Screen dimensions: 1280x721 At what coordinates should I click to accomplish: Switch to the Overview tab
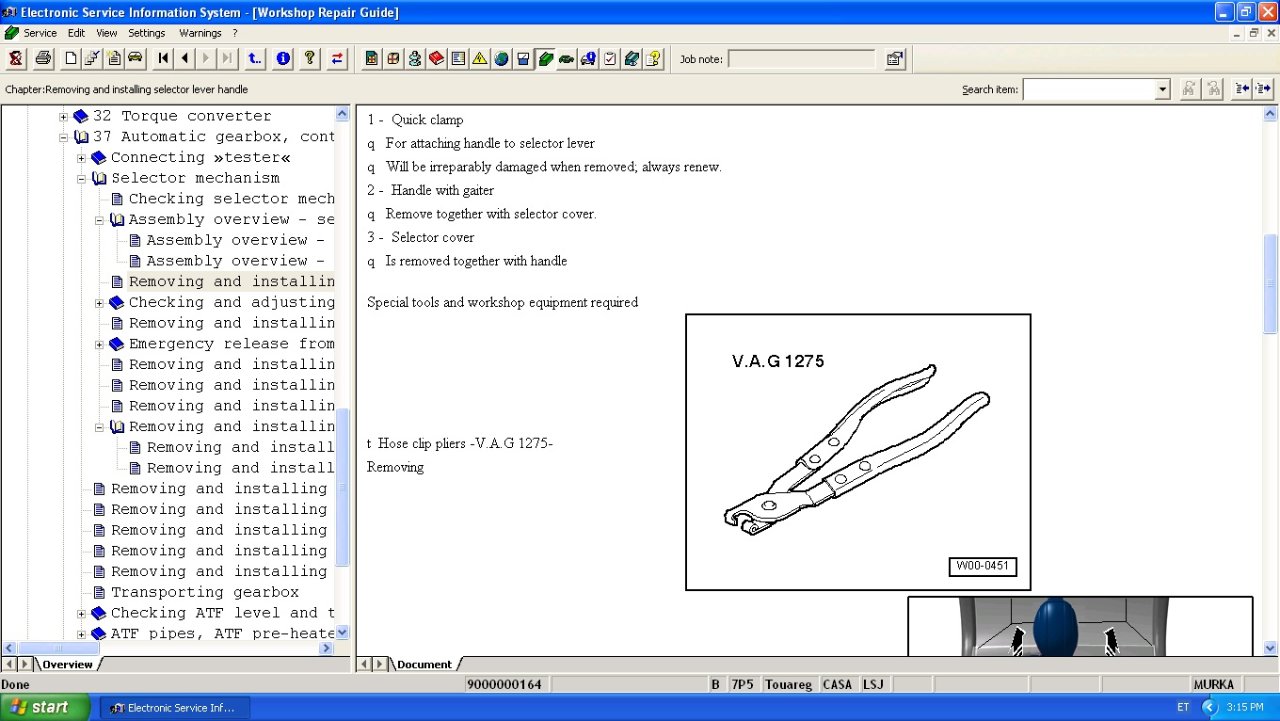coord(67,664)
